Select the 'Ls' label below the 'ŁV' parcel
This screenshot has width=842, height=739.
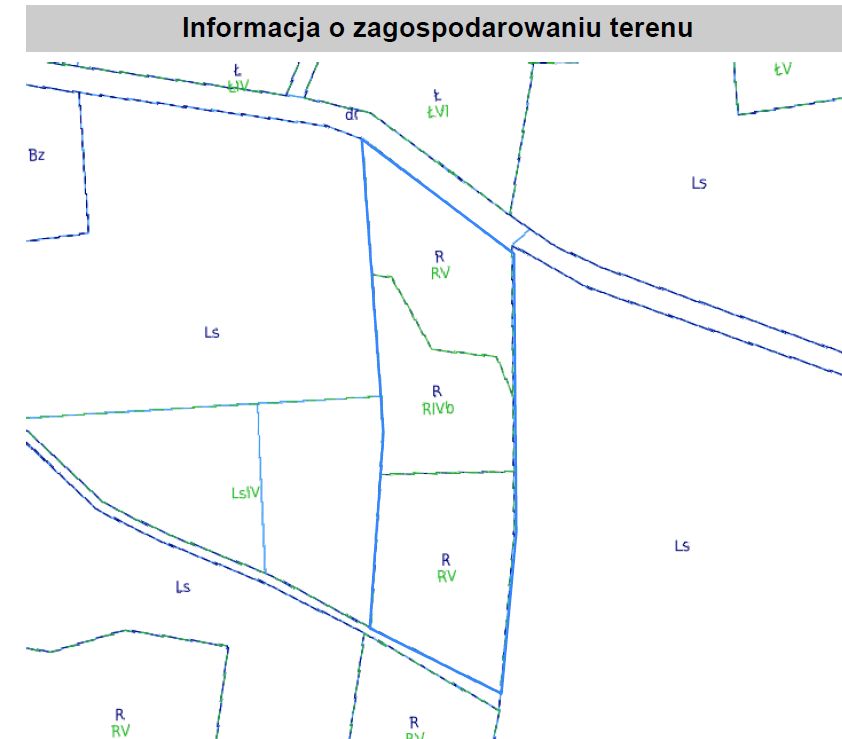699,183
